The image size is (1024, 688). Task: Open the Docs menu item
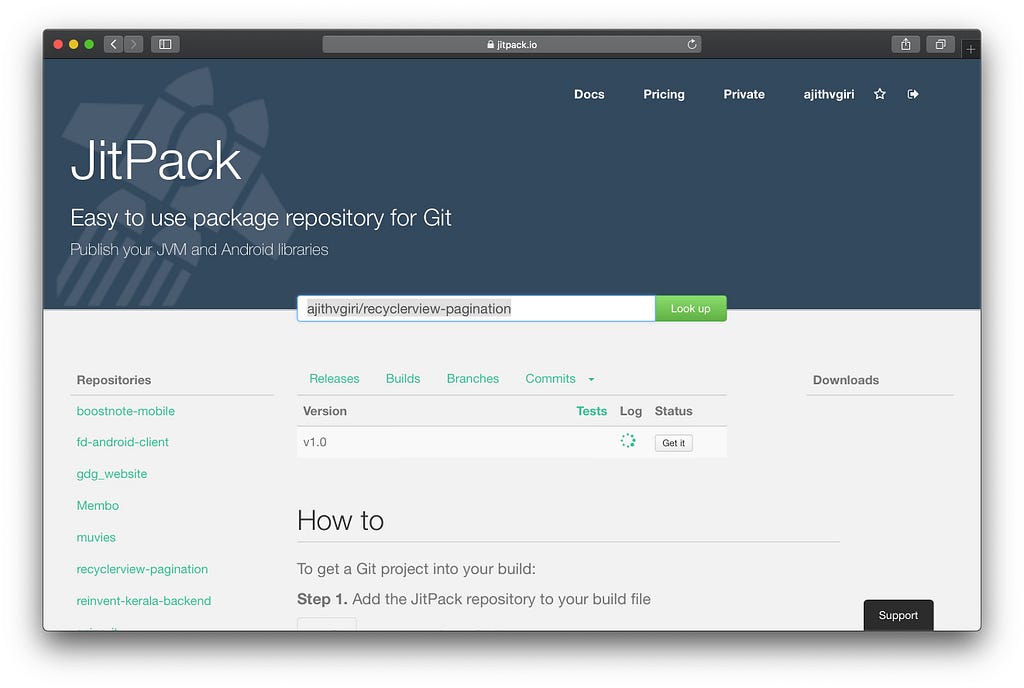click(x=589, y=94)
